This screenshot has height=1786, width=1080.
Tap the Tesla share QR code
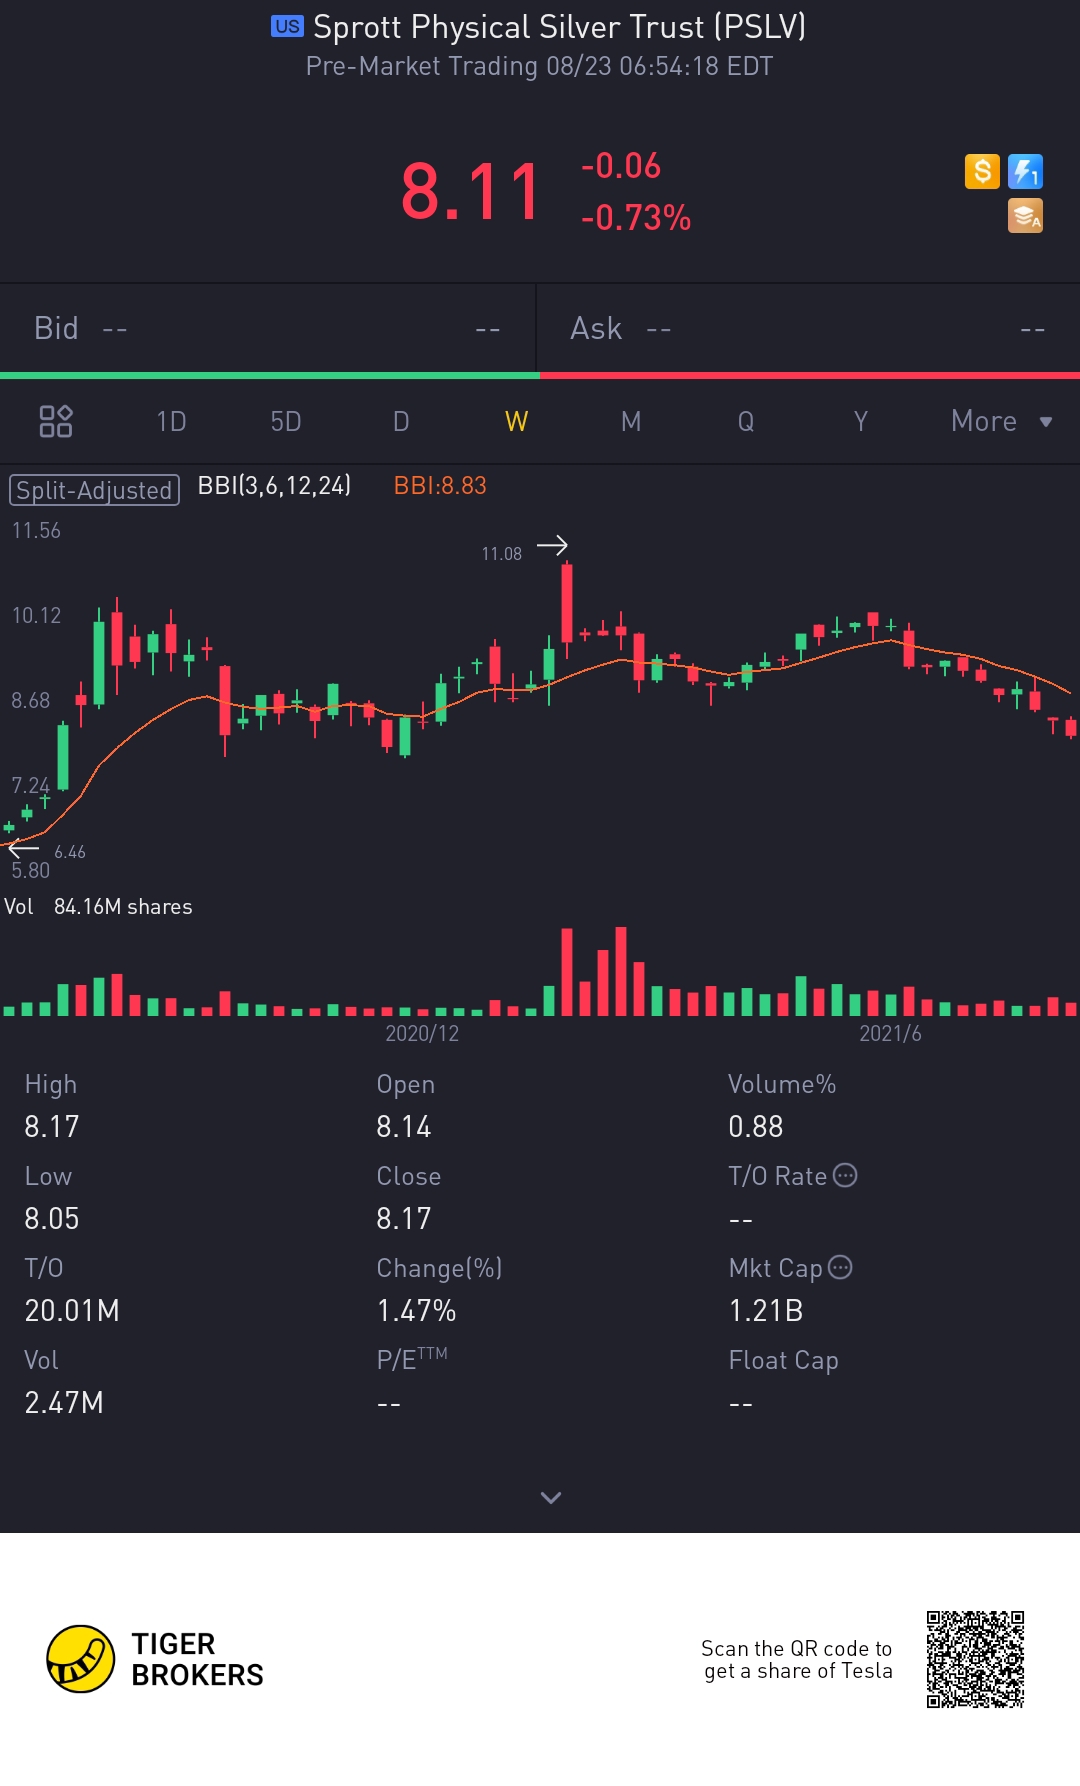(x=975, y=1659)
